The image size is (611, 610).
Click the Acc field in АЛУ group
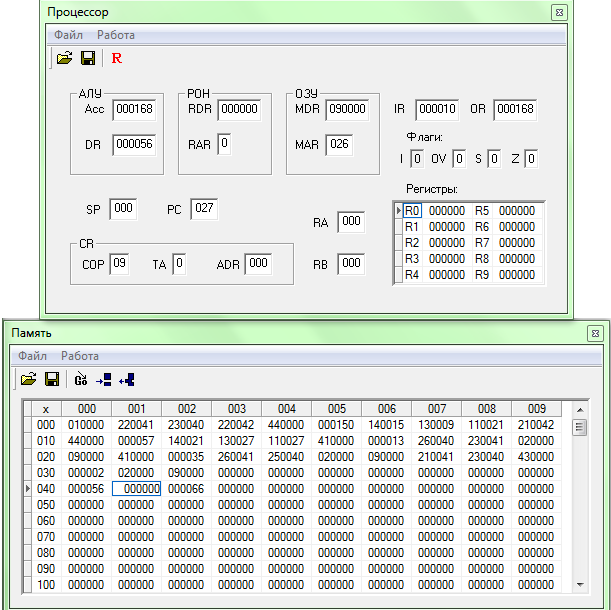(133, 109)
